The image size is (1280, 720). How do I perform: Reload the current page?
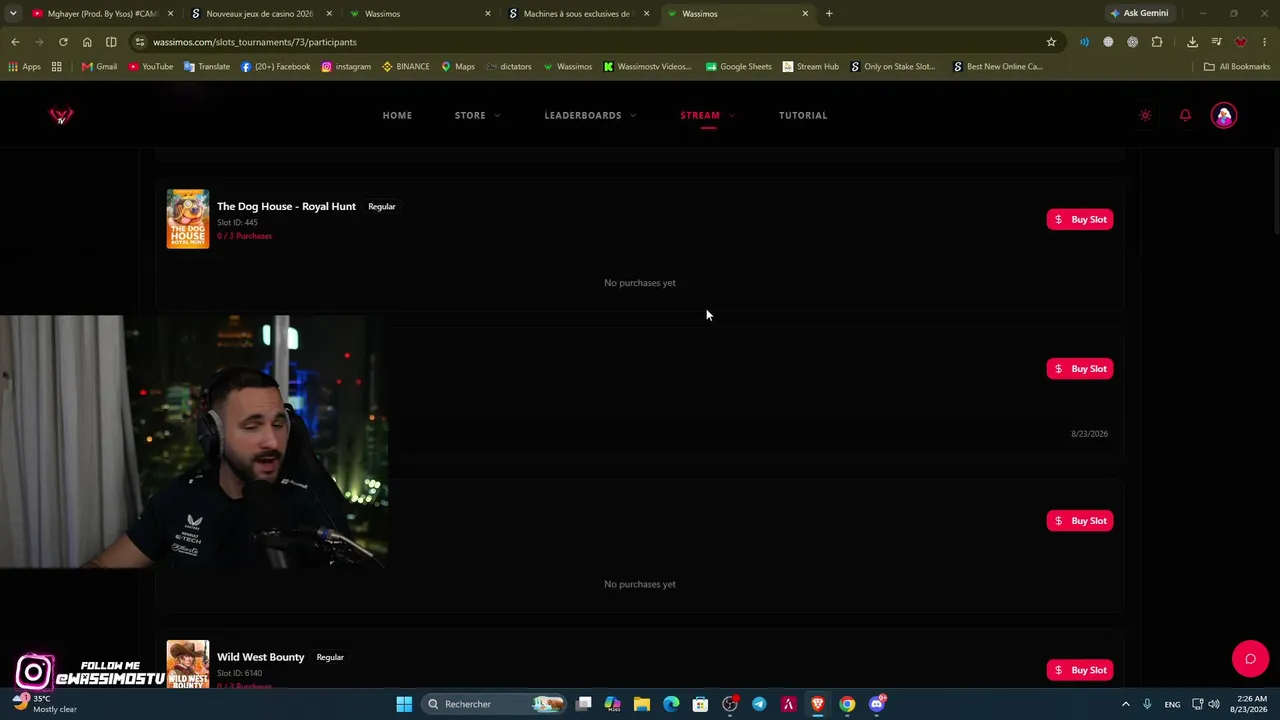(x=63, y=42)
